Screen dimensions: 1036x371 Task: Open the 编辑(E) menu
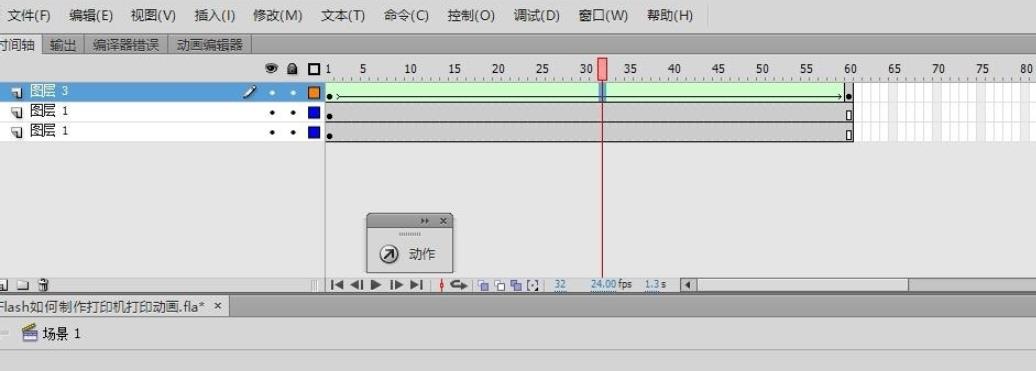coord(91,15)
